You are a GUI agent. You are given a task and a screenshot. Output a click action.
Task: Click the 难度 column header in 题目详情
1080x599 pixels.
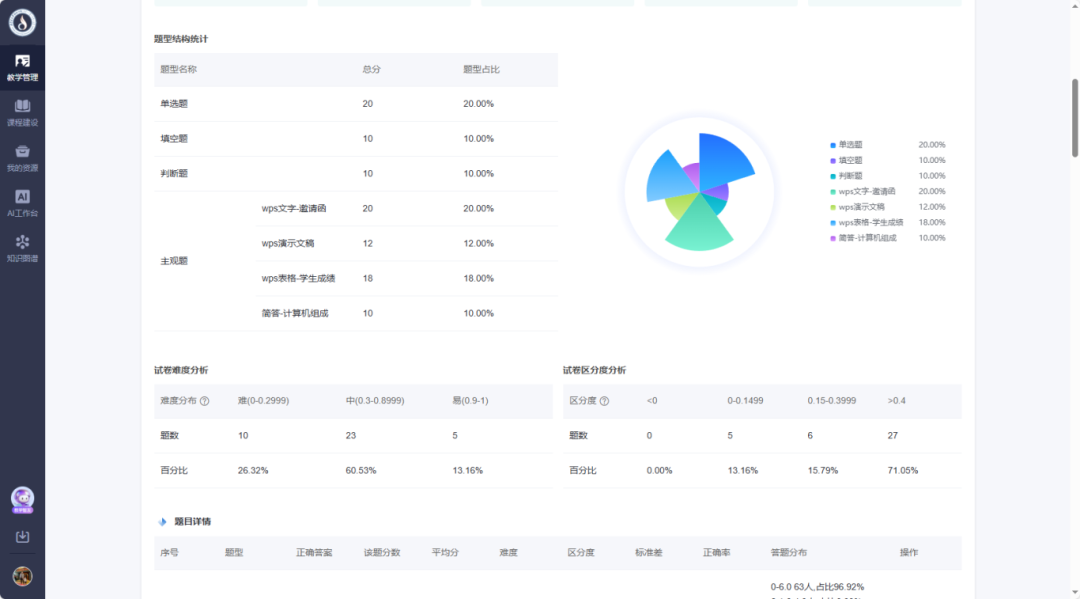[508, 552]
